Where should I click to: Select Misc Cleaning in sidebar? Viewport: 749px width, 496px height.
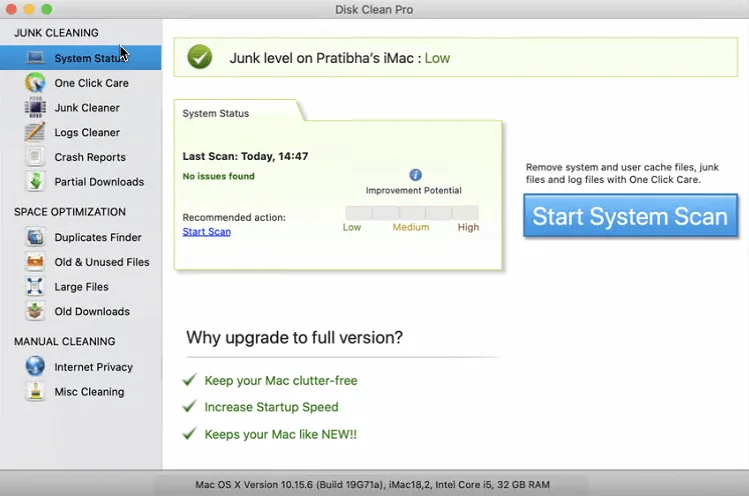(x=89, y=392)
